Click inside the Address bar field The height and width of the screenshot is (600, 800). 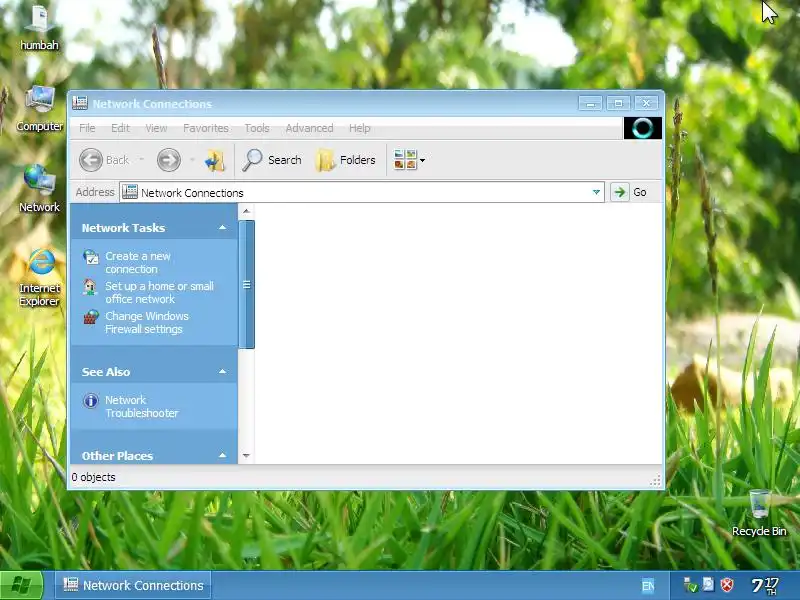[362, 192]
